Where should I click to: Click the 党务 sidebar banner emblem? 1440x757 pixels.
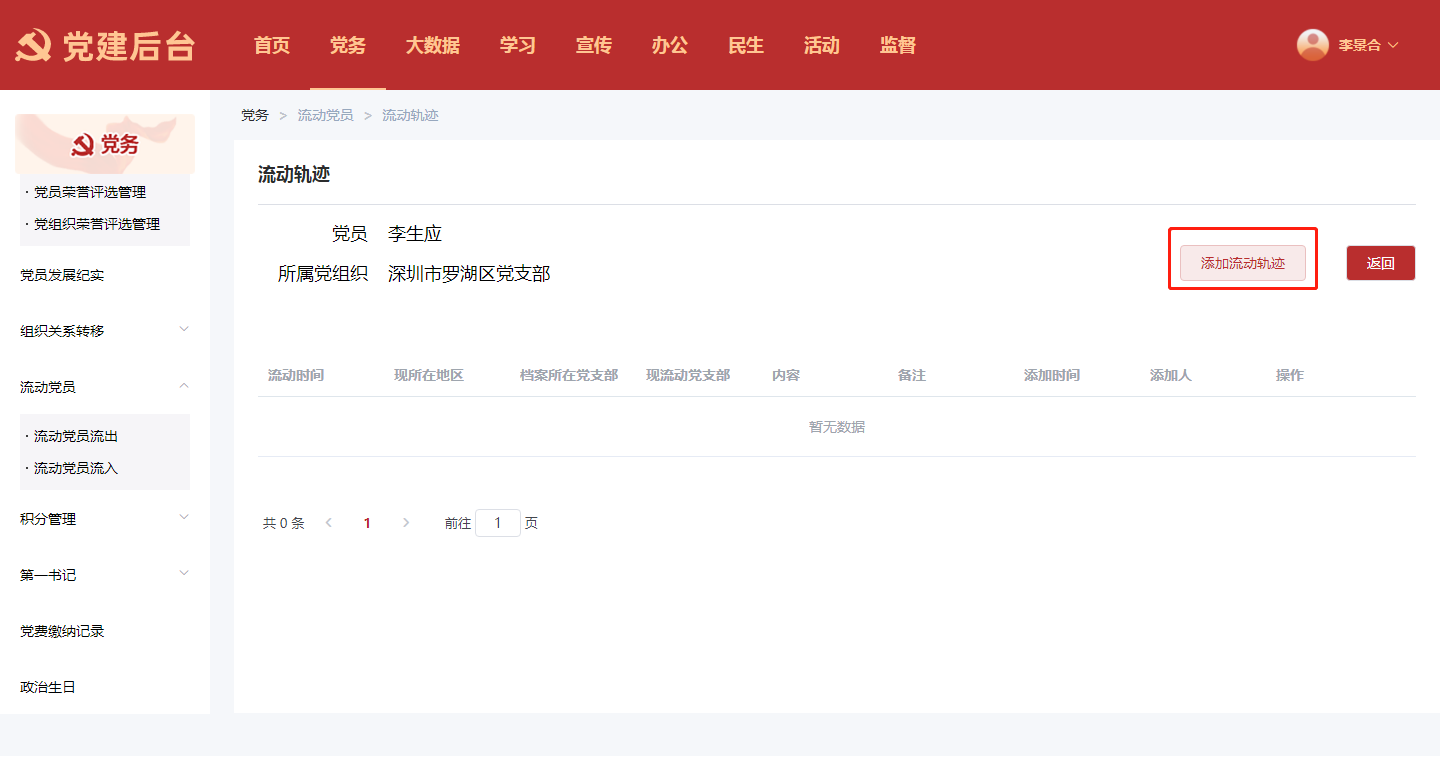tap(83, 146)
